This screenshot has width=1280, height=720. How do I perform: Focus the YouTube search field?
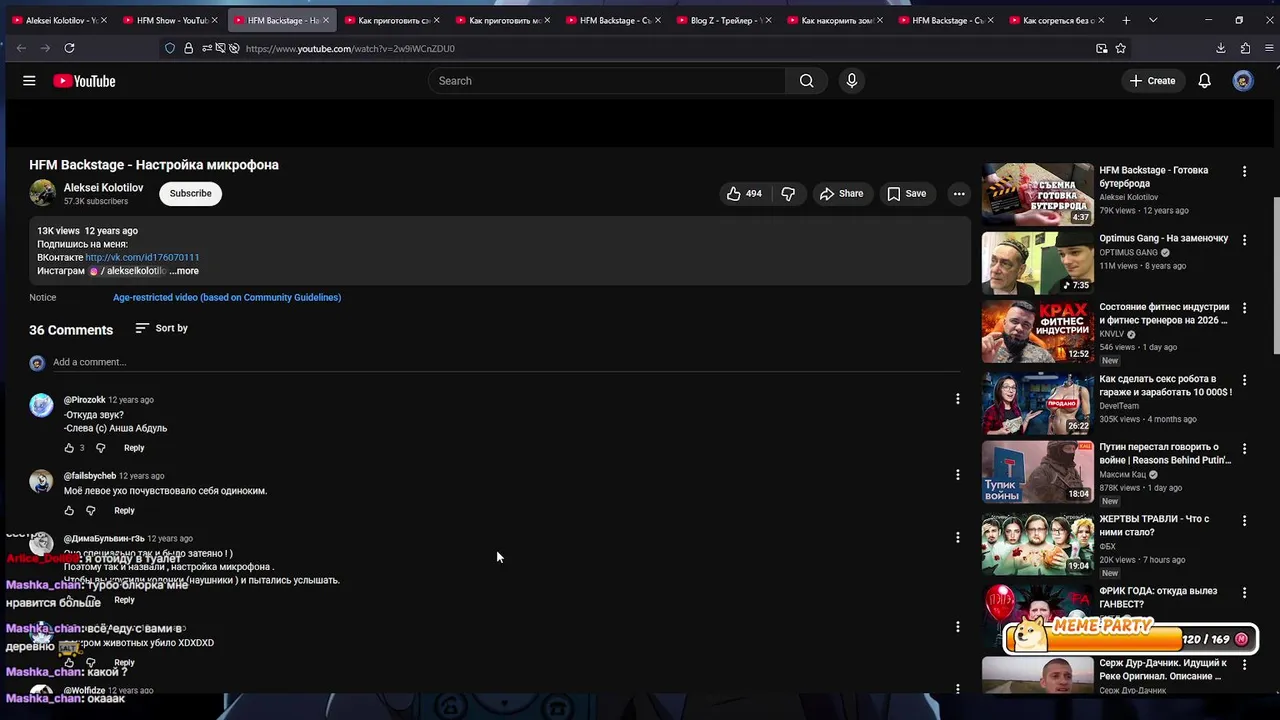tap(608, 81)
